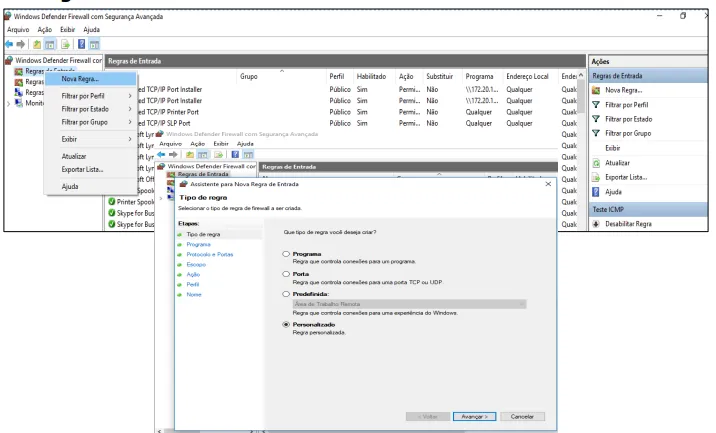The height and width of the screenshot is (433, 716).
Task: Select the Porta rule type radio button
Action: point(286,274)
